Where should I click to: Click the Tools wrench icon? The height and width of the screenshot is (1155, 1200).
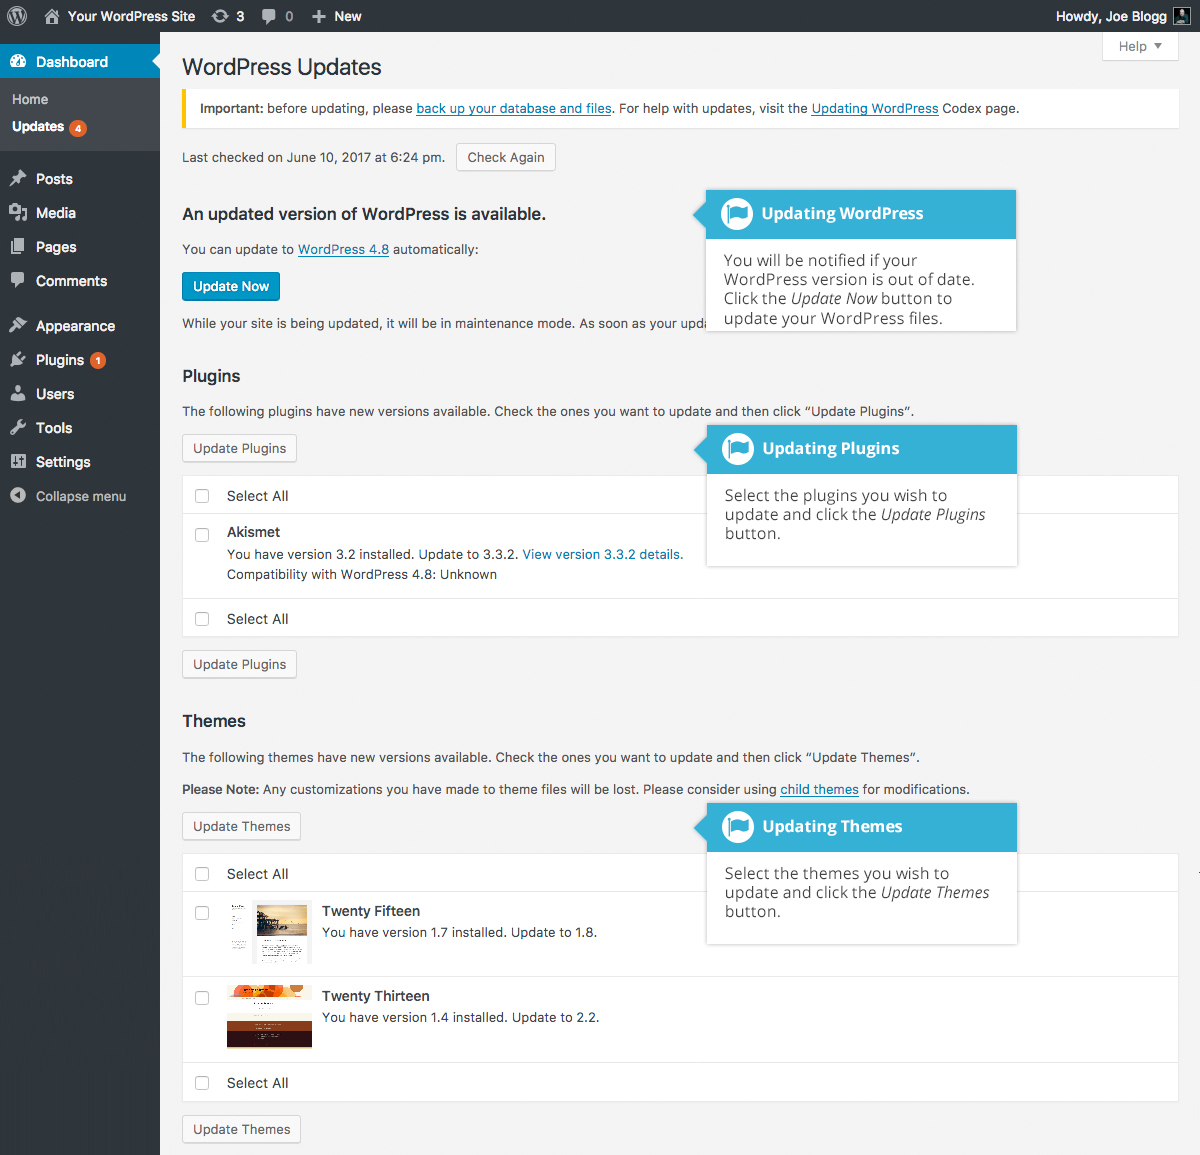coord(18,427)
